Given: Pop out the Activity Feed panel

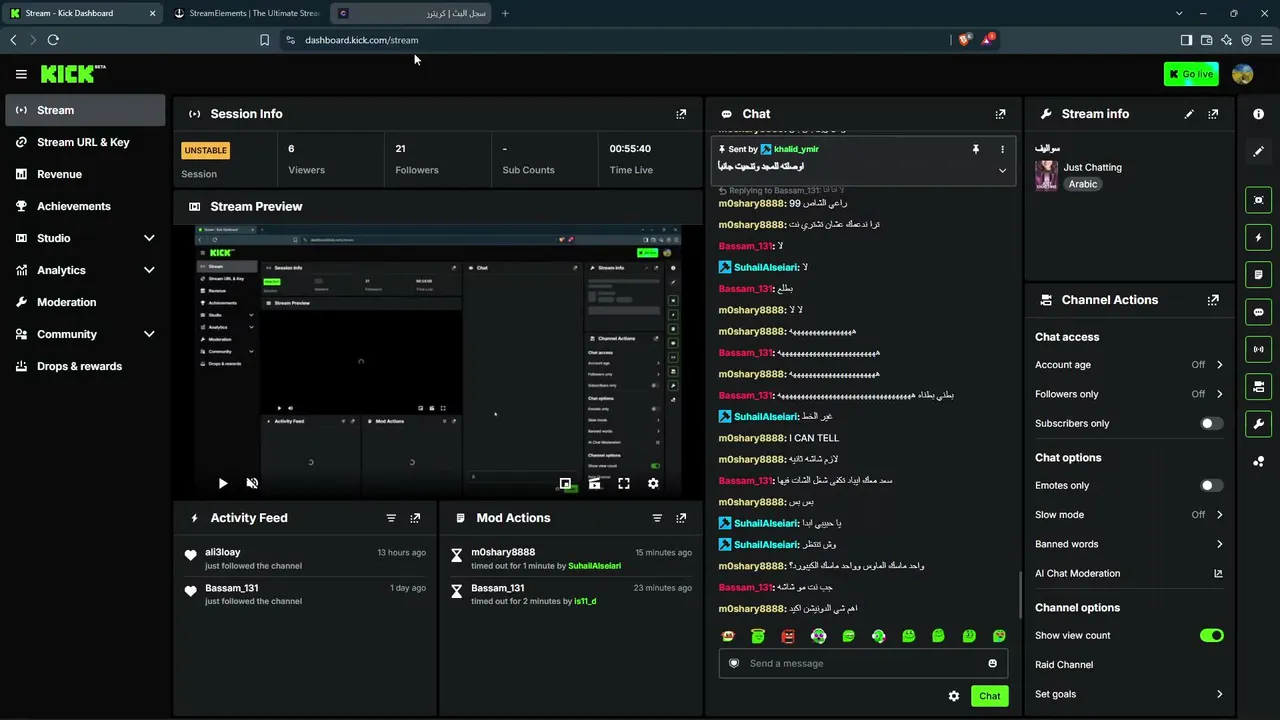Looking at the screenshot, I should point(415,518).
